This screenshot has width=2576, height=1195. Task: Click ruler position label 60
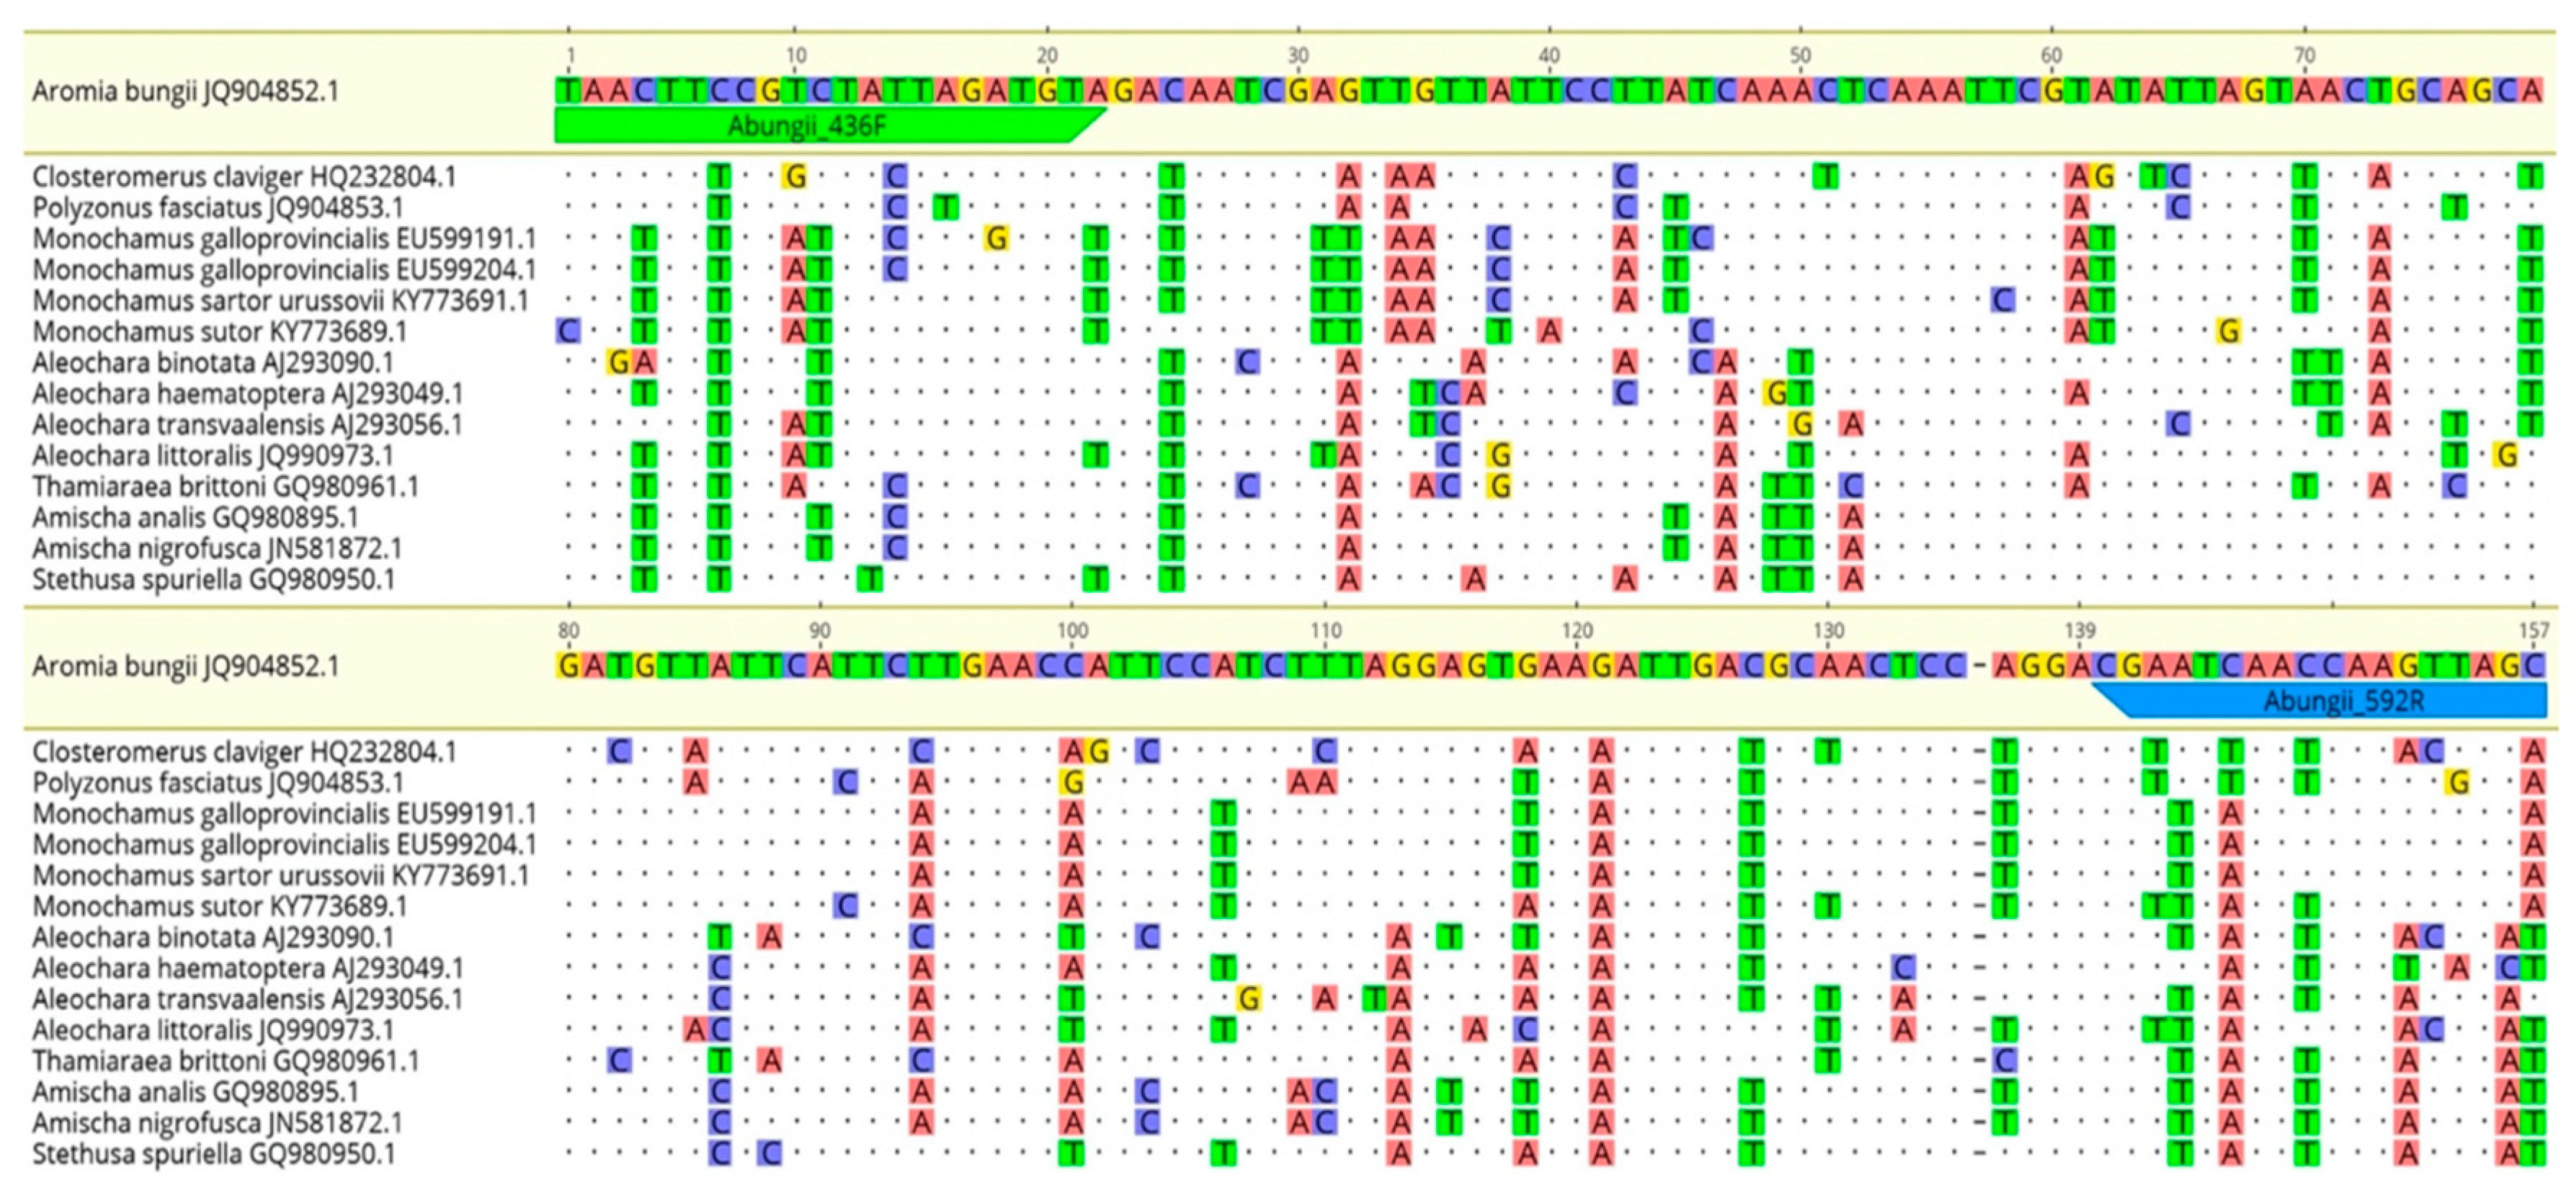2051,56
